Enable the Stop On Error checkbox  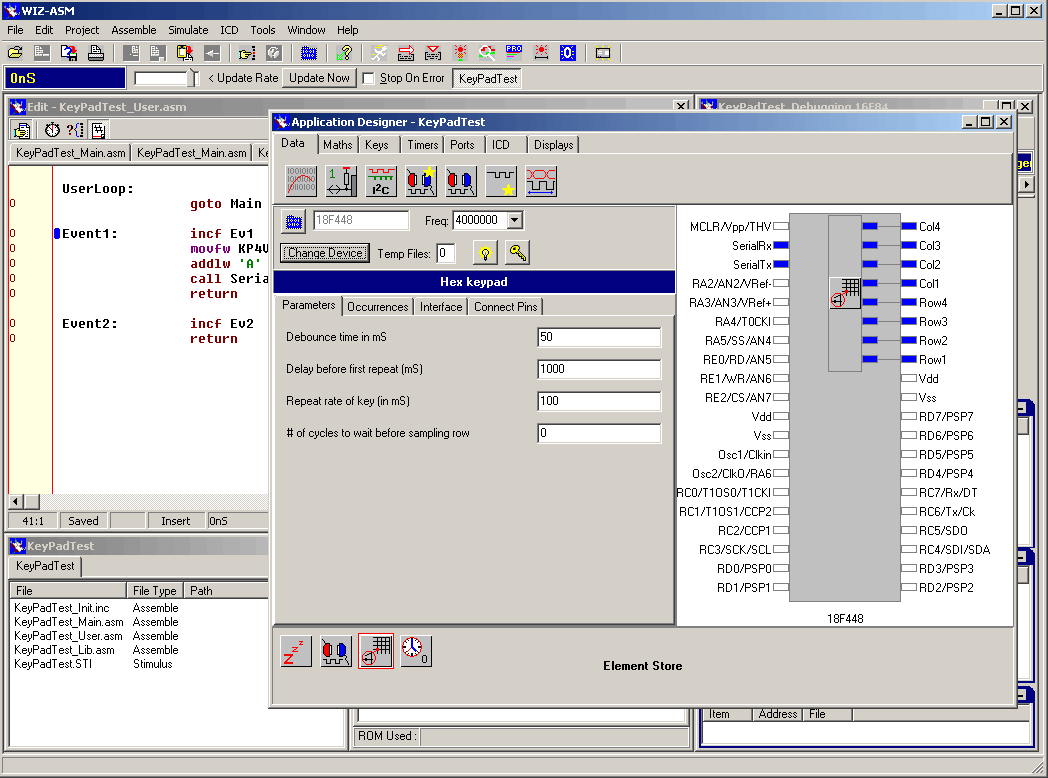point(368,78)
